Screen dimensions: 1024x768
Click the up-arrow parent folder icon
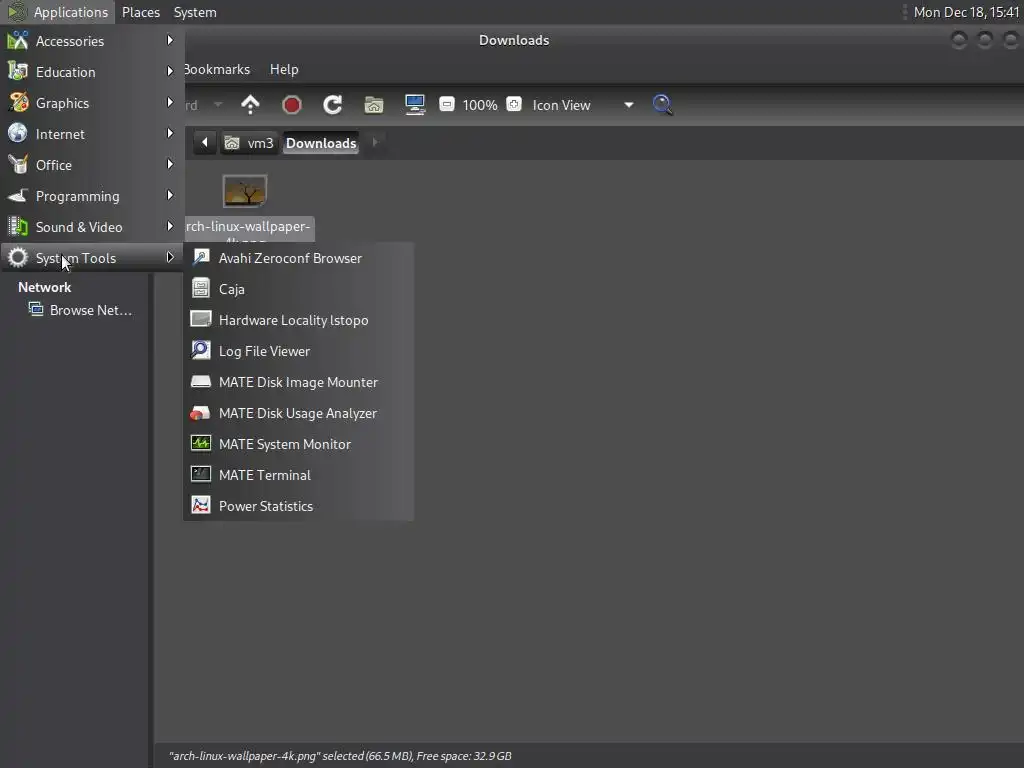(x=250, y=104)
